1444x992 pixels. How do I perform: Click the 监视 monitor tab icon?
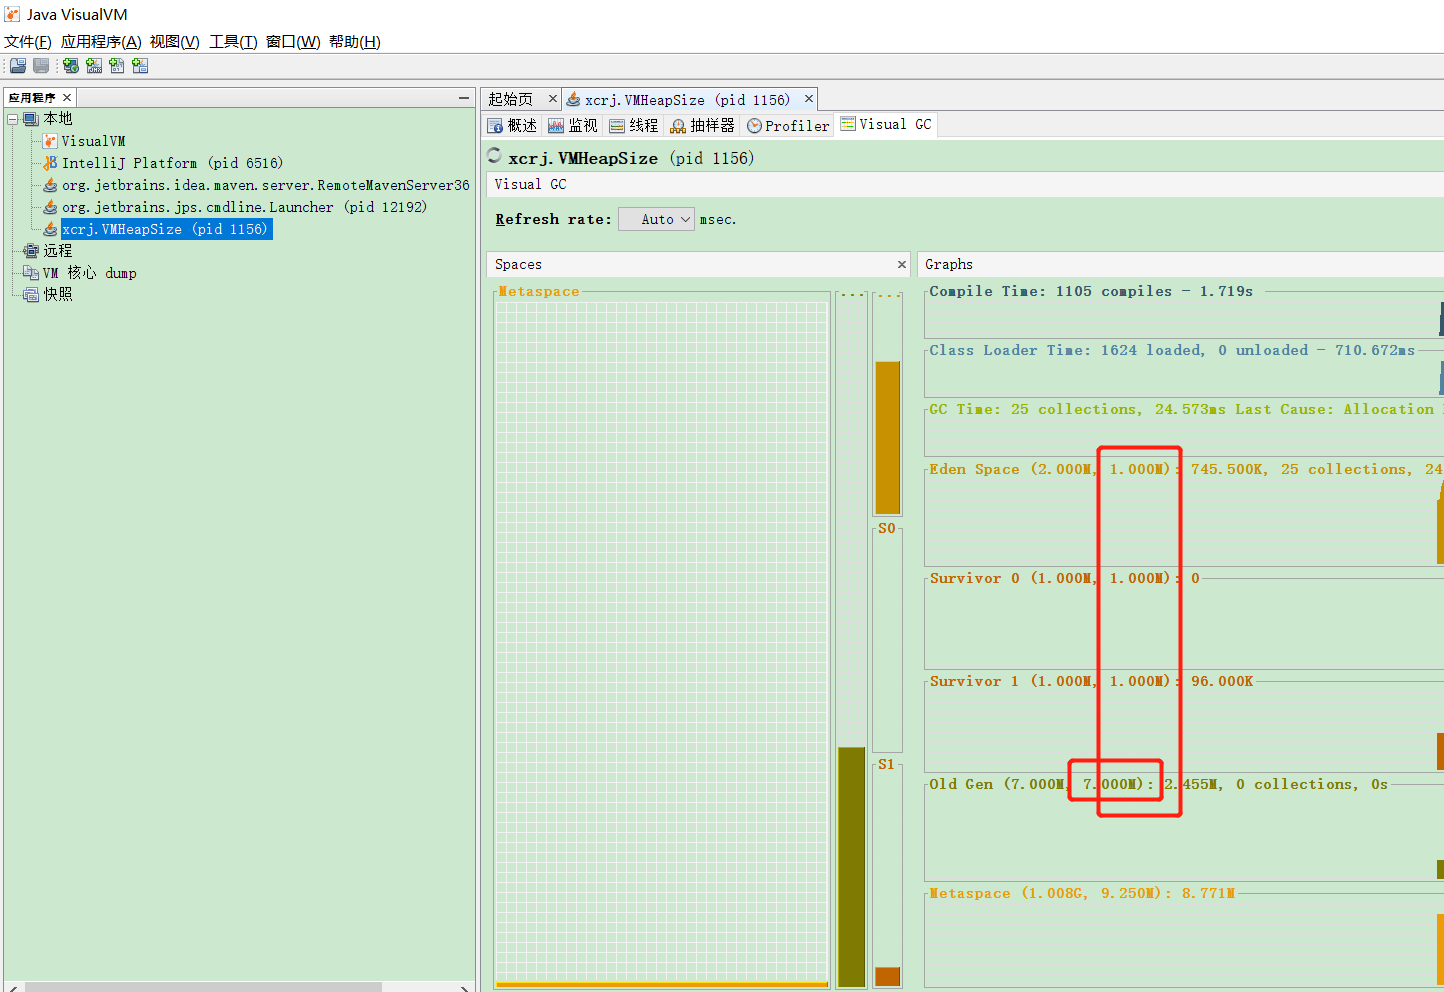(556, 126)
